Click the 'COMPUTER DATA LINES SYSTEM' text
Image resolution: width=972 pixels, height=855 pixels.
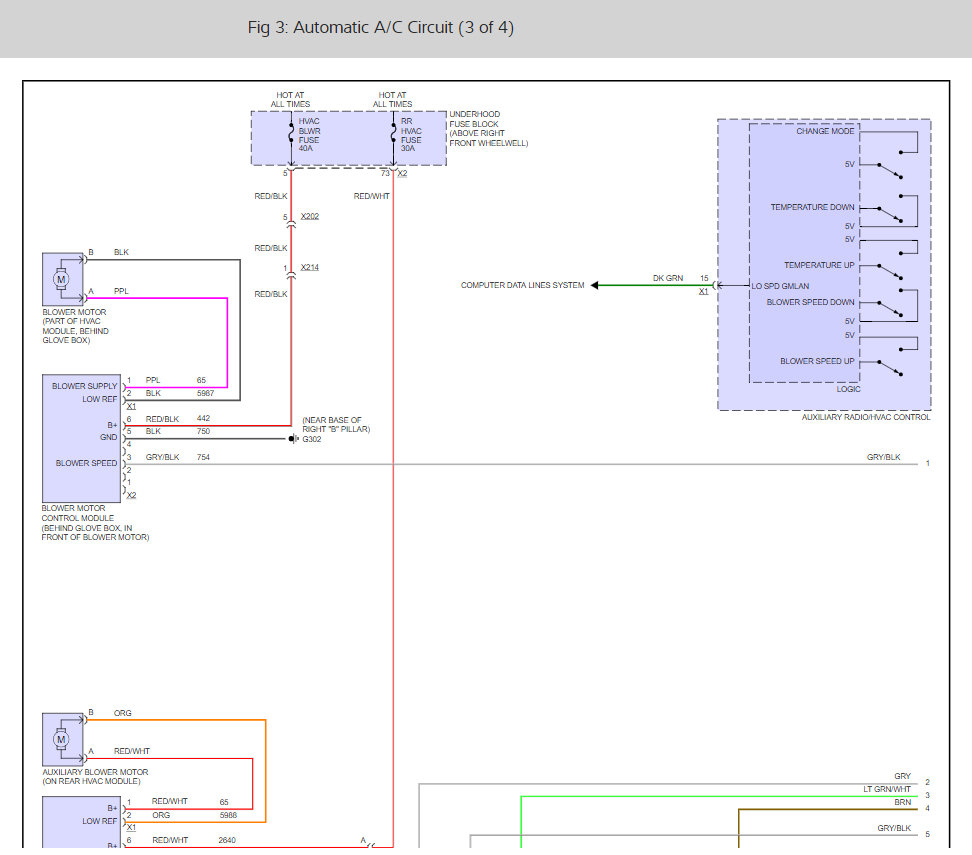coord(522,285)
